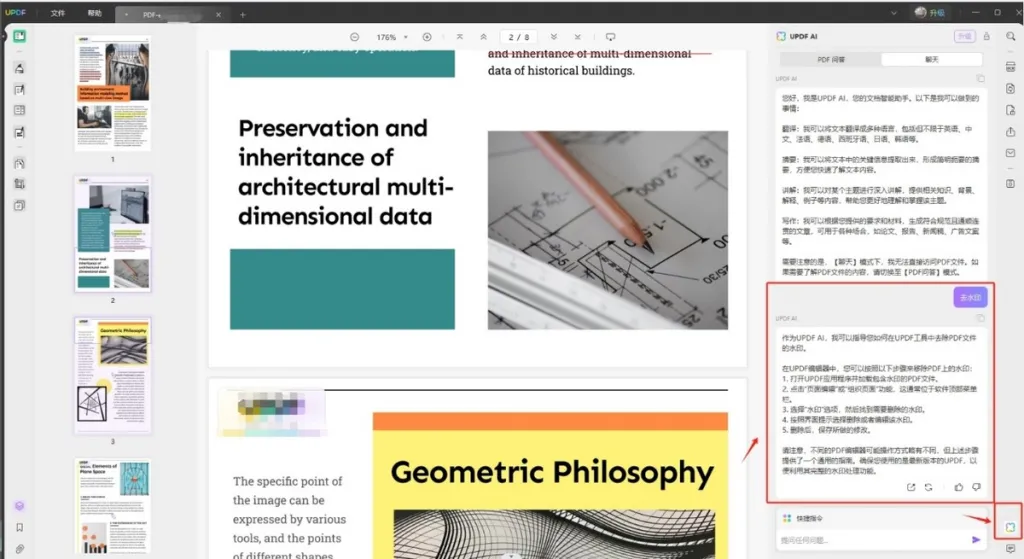
Task: Select page 3 thumbnail
Action: click(112, 375)
